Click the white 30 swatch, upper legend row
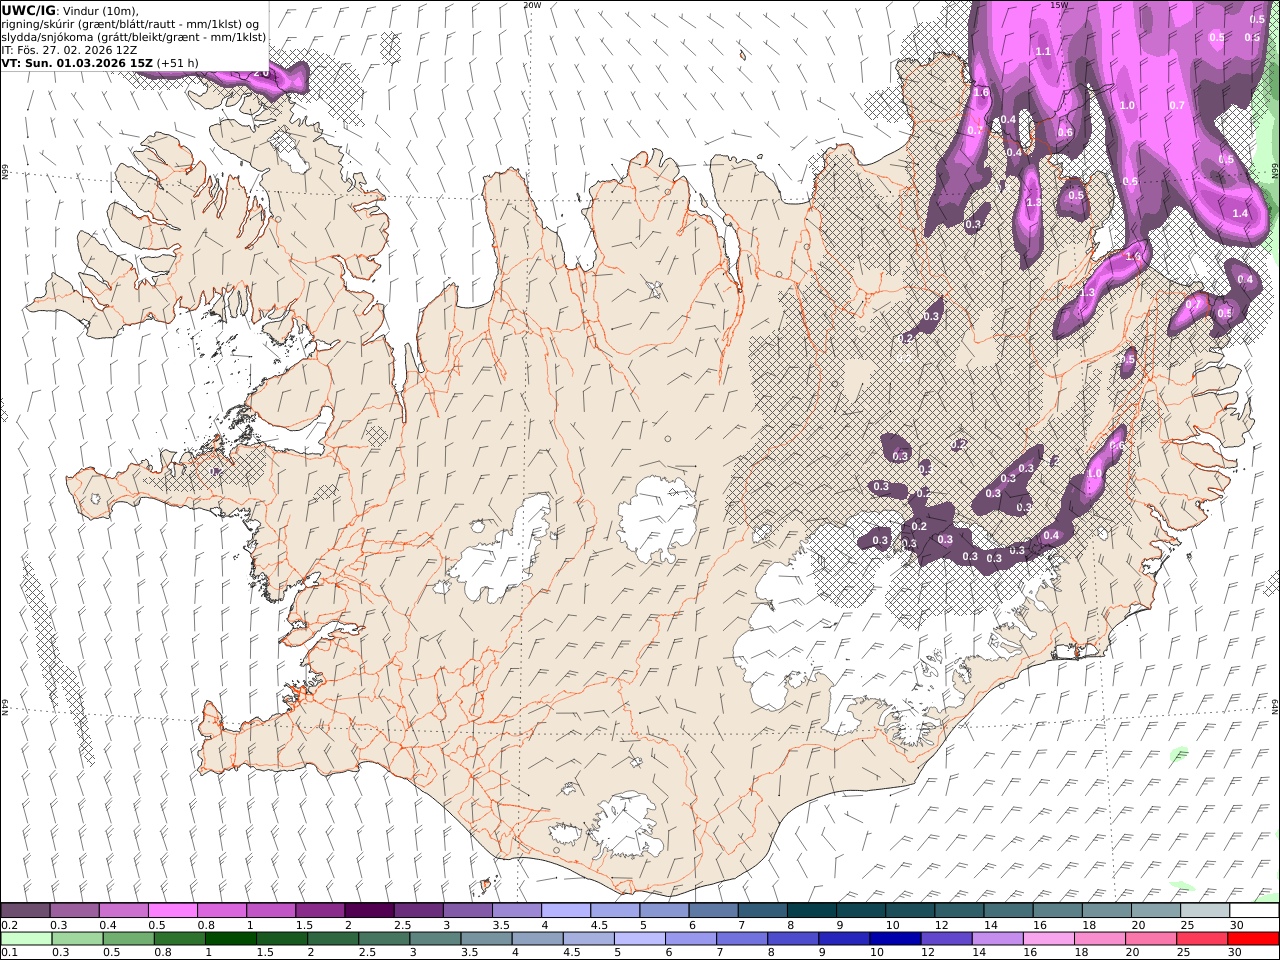This screenshot has height=960, width=1280. (x=1255, y=910)
